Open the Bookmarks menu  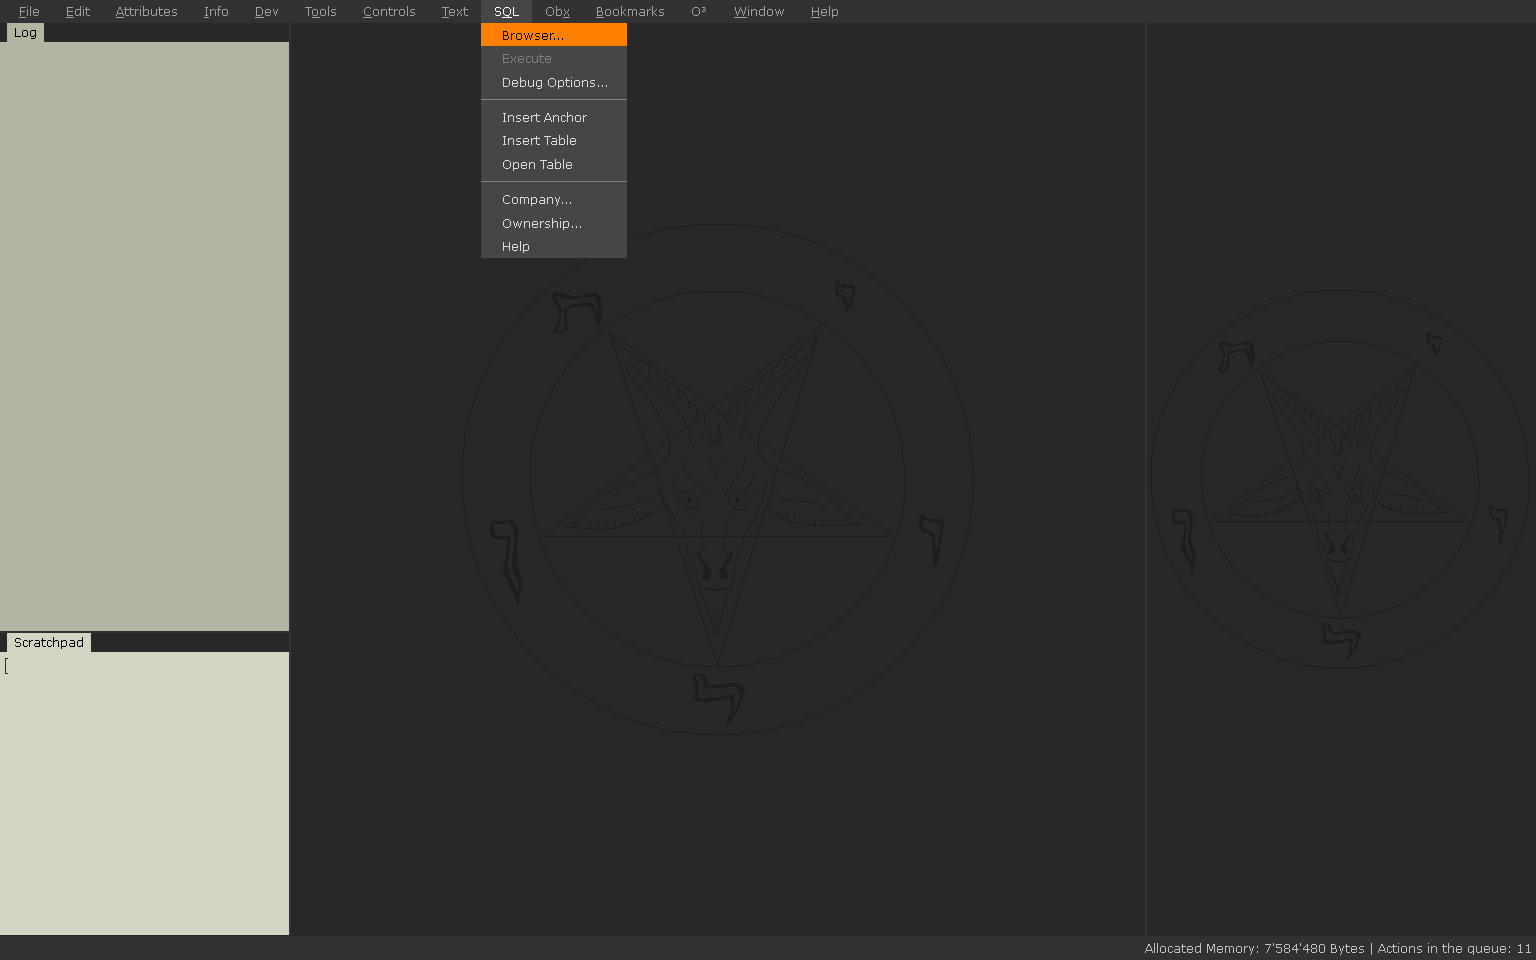629,12
